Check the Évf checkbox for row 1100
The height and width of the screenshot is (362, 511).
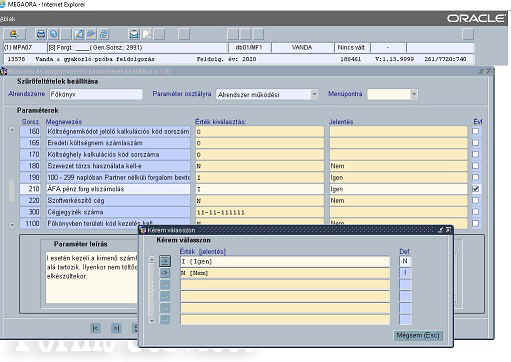[x=476, y=223]
